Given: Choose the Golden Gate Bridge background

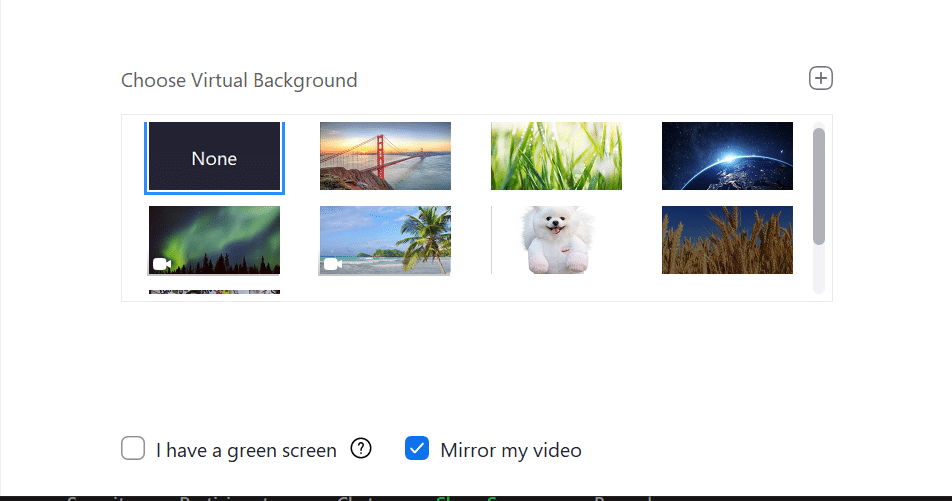Looking at the screenshot, I should click(x=386, y=156).
